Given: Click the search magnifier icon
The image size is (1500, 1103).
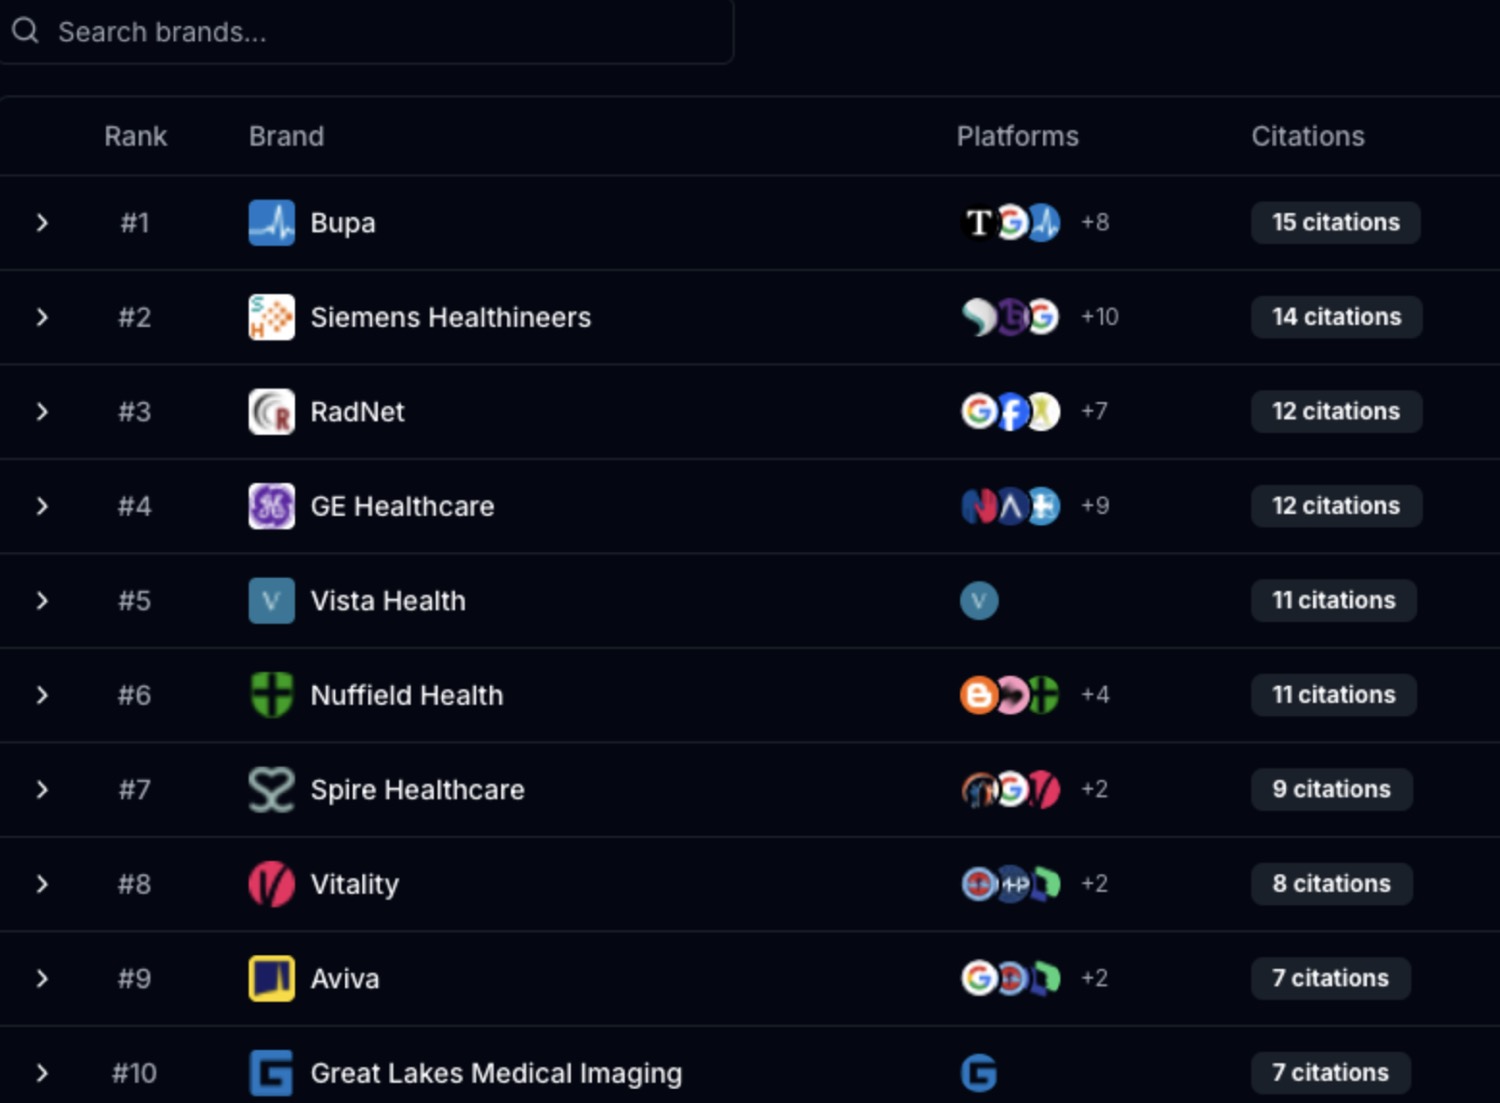Looking at the screenshot, I should [x=25, y=31].
